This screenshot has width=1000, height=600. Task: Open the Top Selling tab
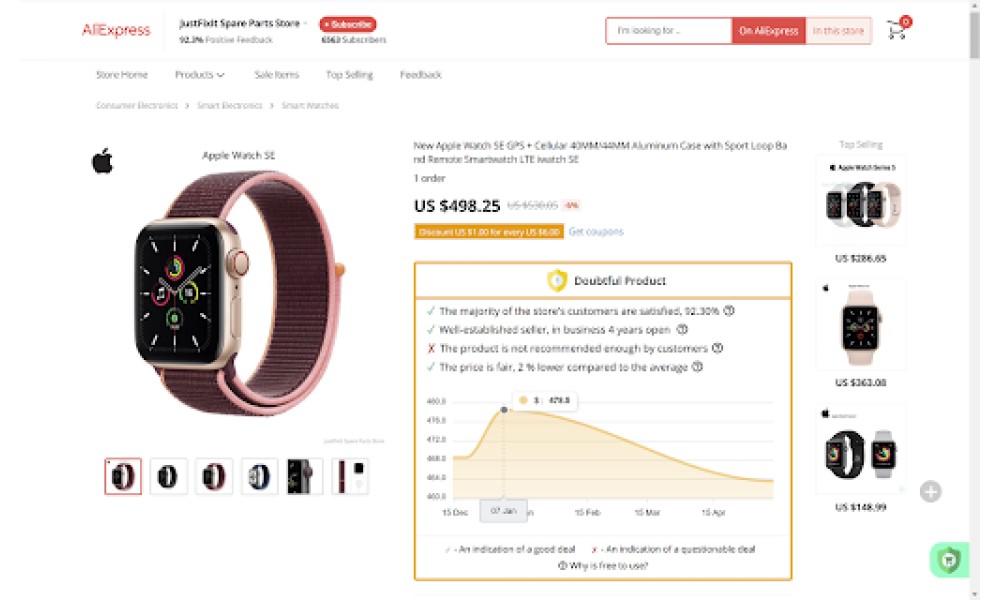349,75
